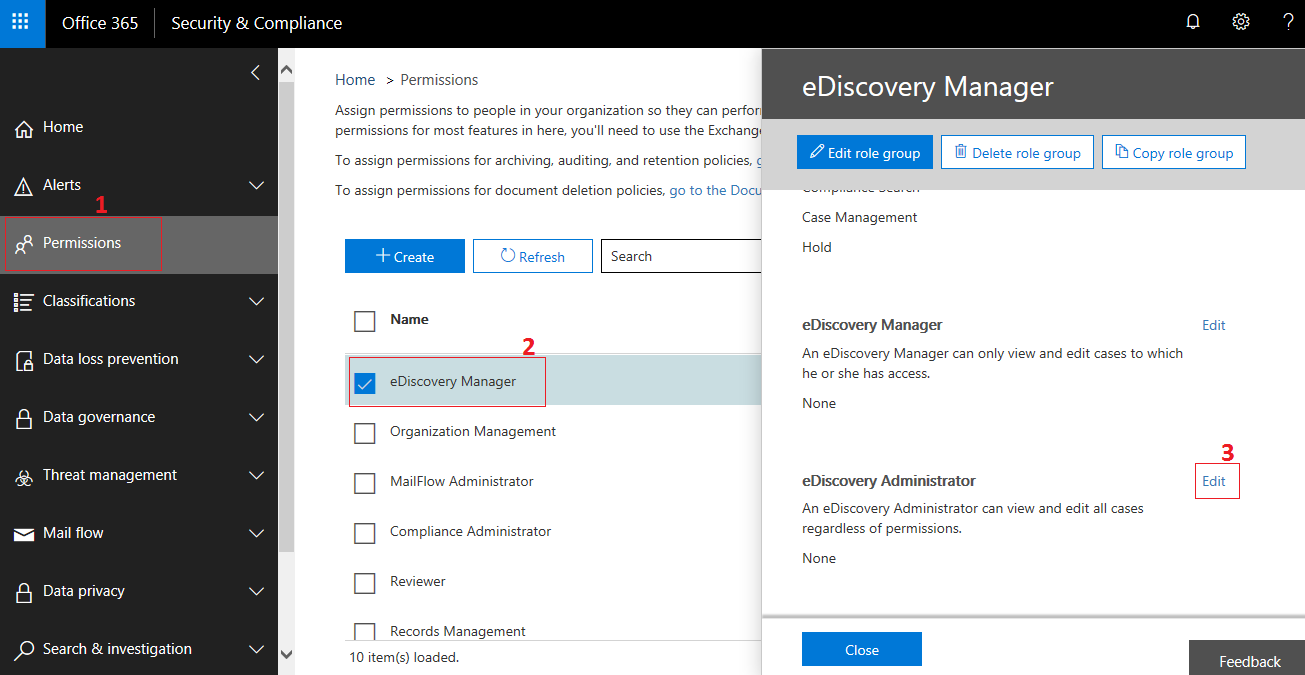This screenshot has width=1305, height=675.
Task: Expand the Mail flow chevron
Action: pos(256,534)
